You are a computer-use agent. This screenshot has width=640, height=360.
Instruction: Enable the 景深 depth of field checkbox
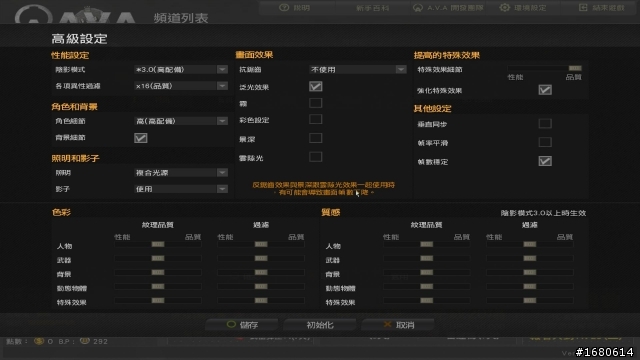(316, 138)
